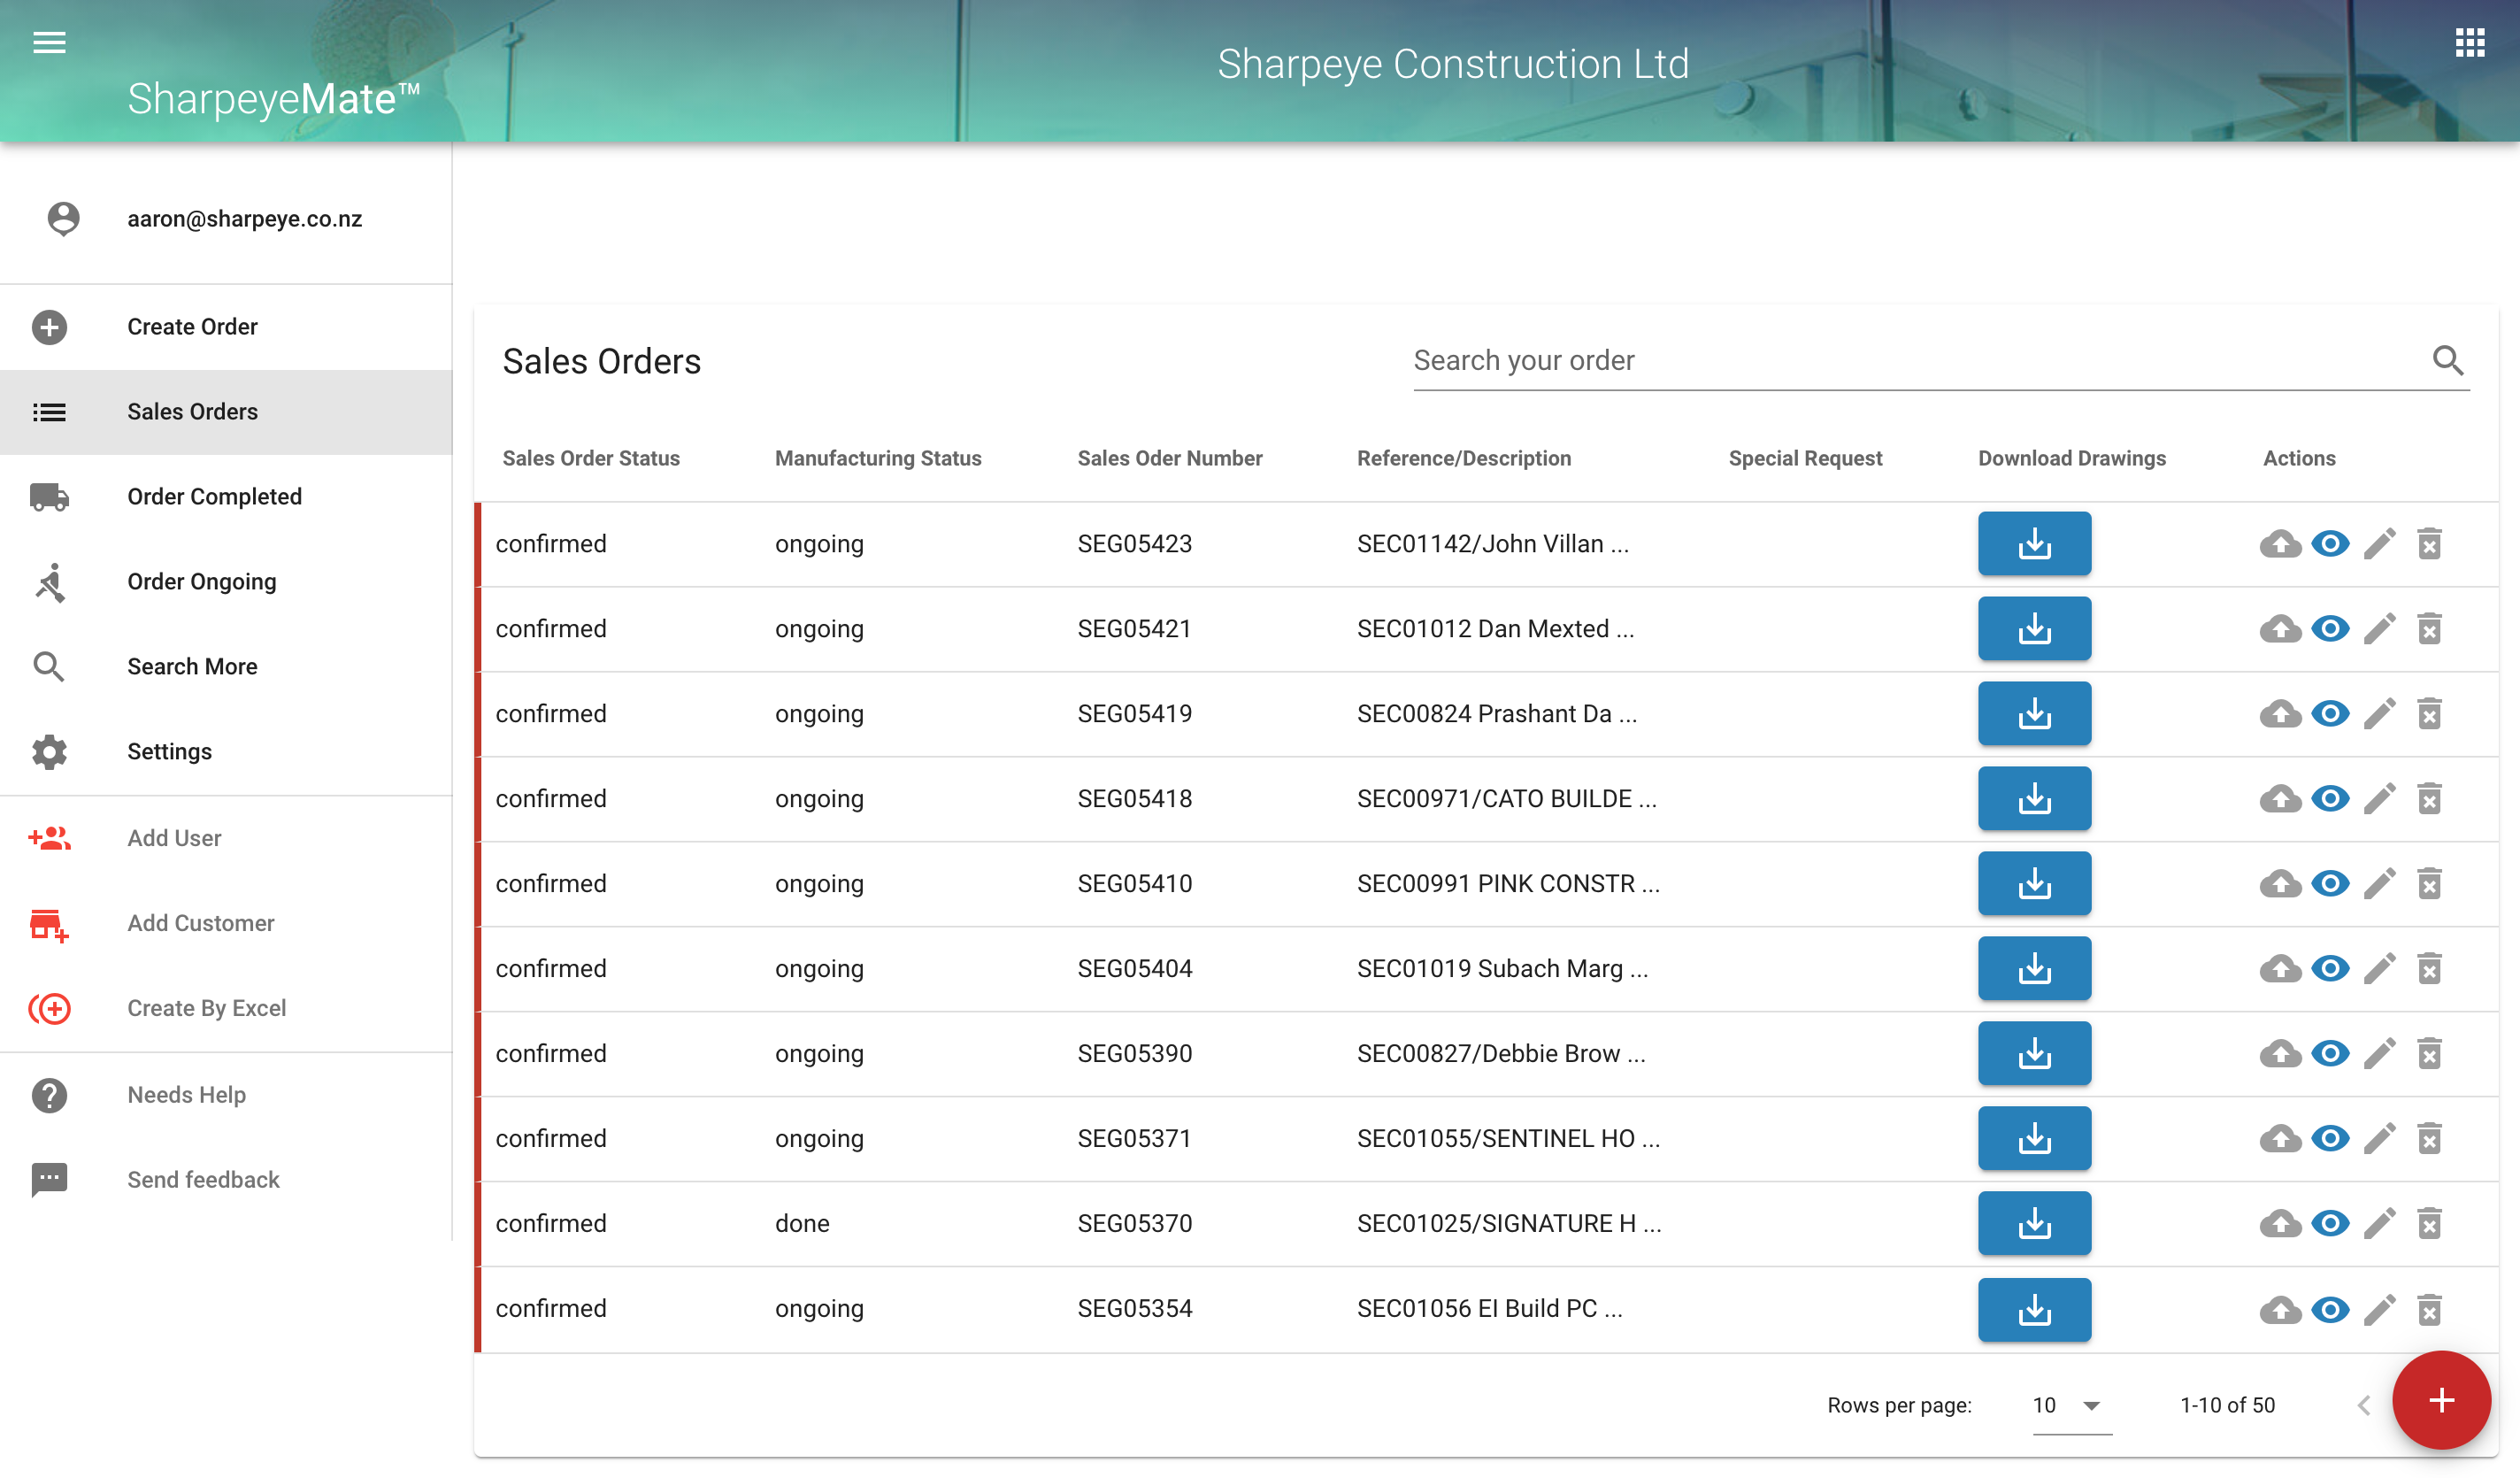Download drawings for order SEG05404
This screenshot has width=2520, height=1478.
point(2033,968)
